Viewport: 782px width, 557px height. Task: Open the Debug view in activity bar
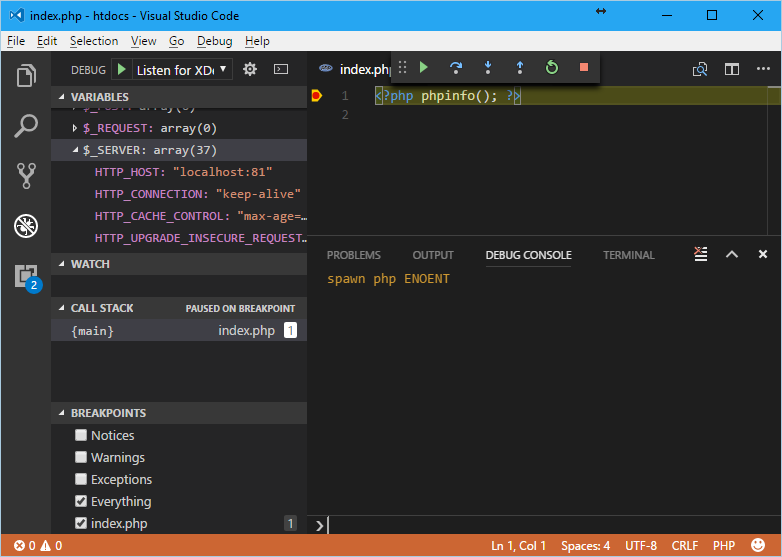26,226
